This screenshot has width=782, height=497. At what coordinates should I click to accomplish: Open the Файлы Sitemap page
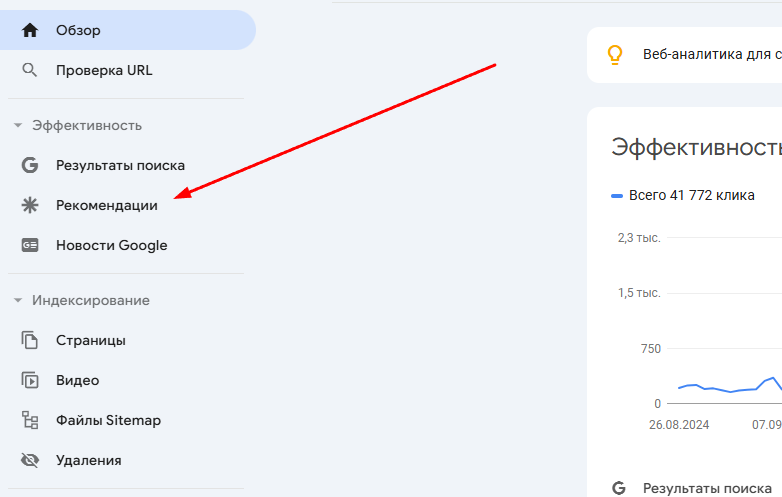(108, 420)
